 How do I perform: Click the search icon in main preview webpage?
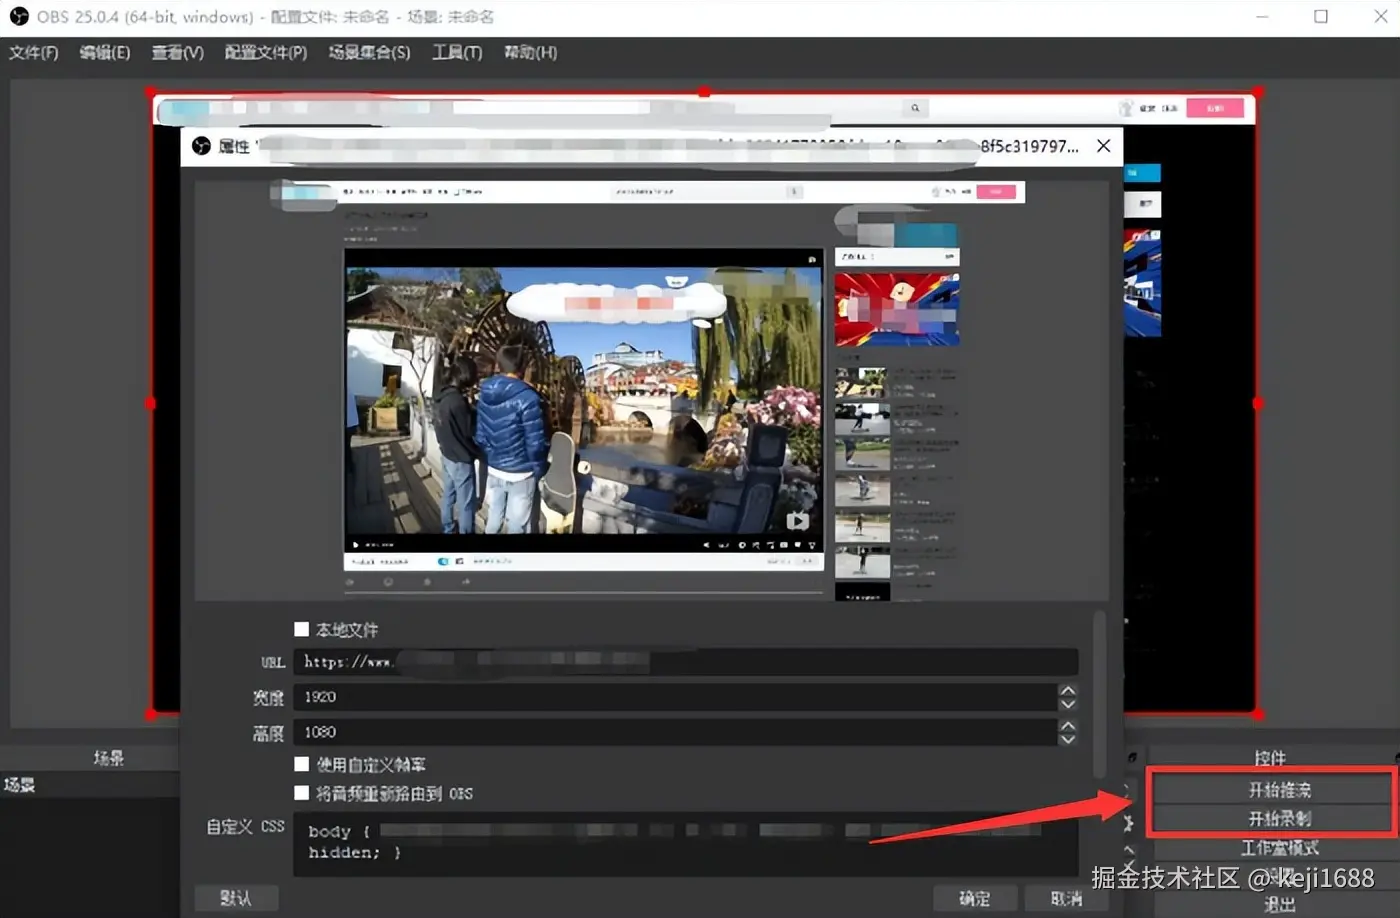915,108
